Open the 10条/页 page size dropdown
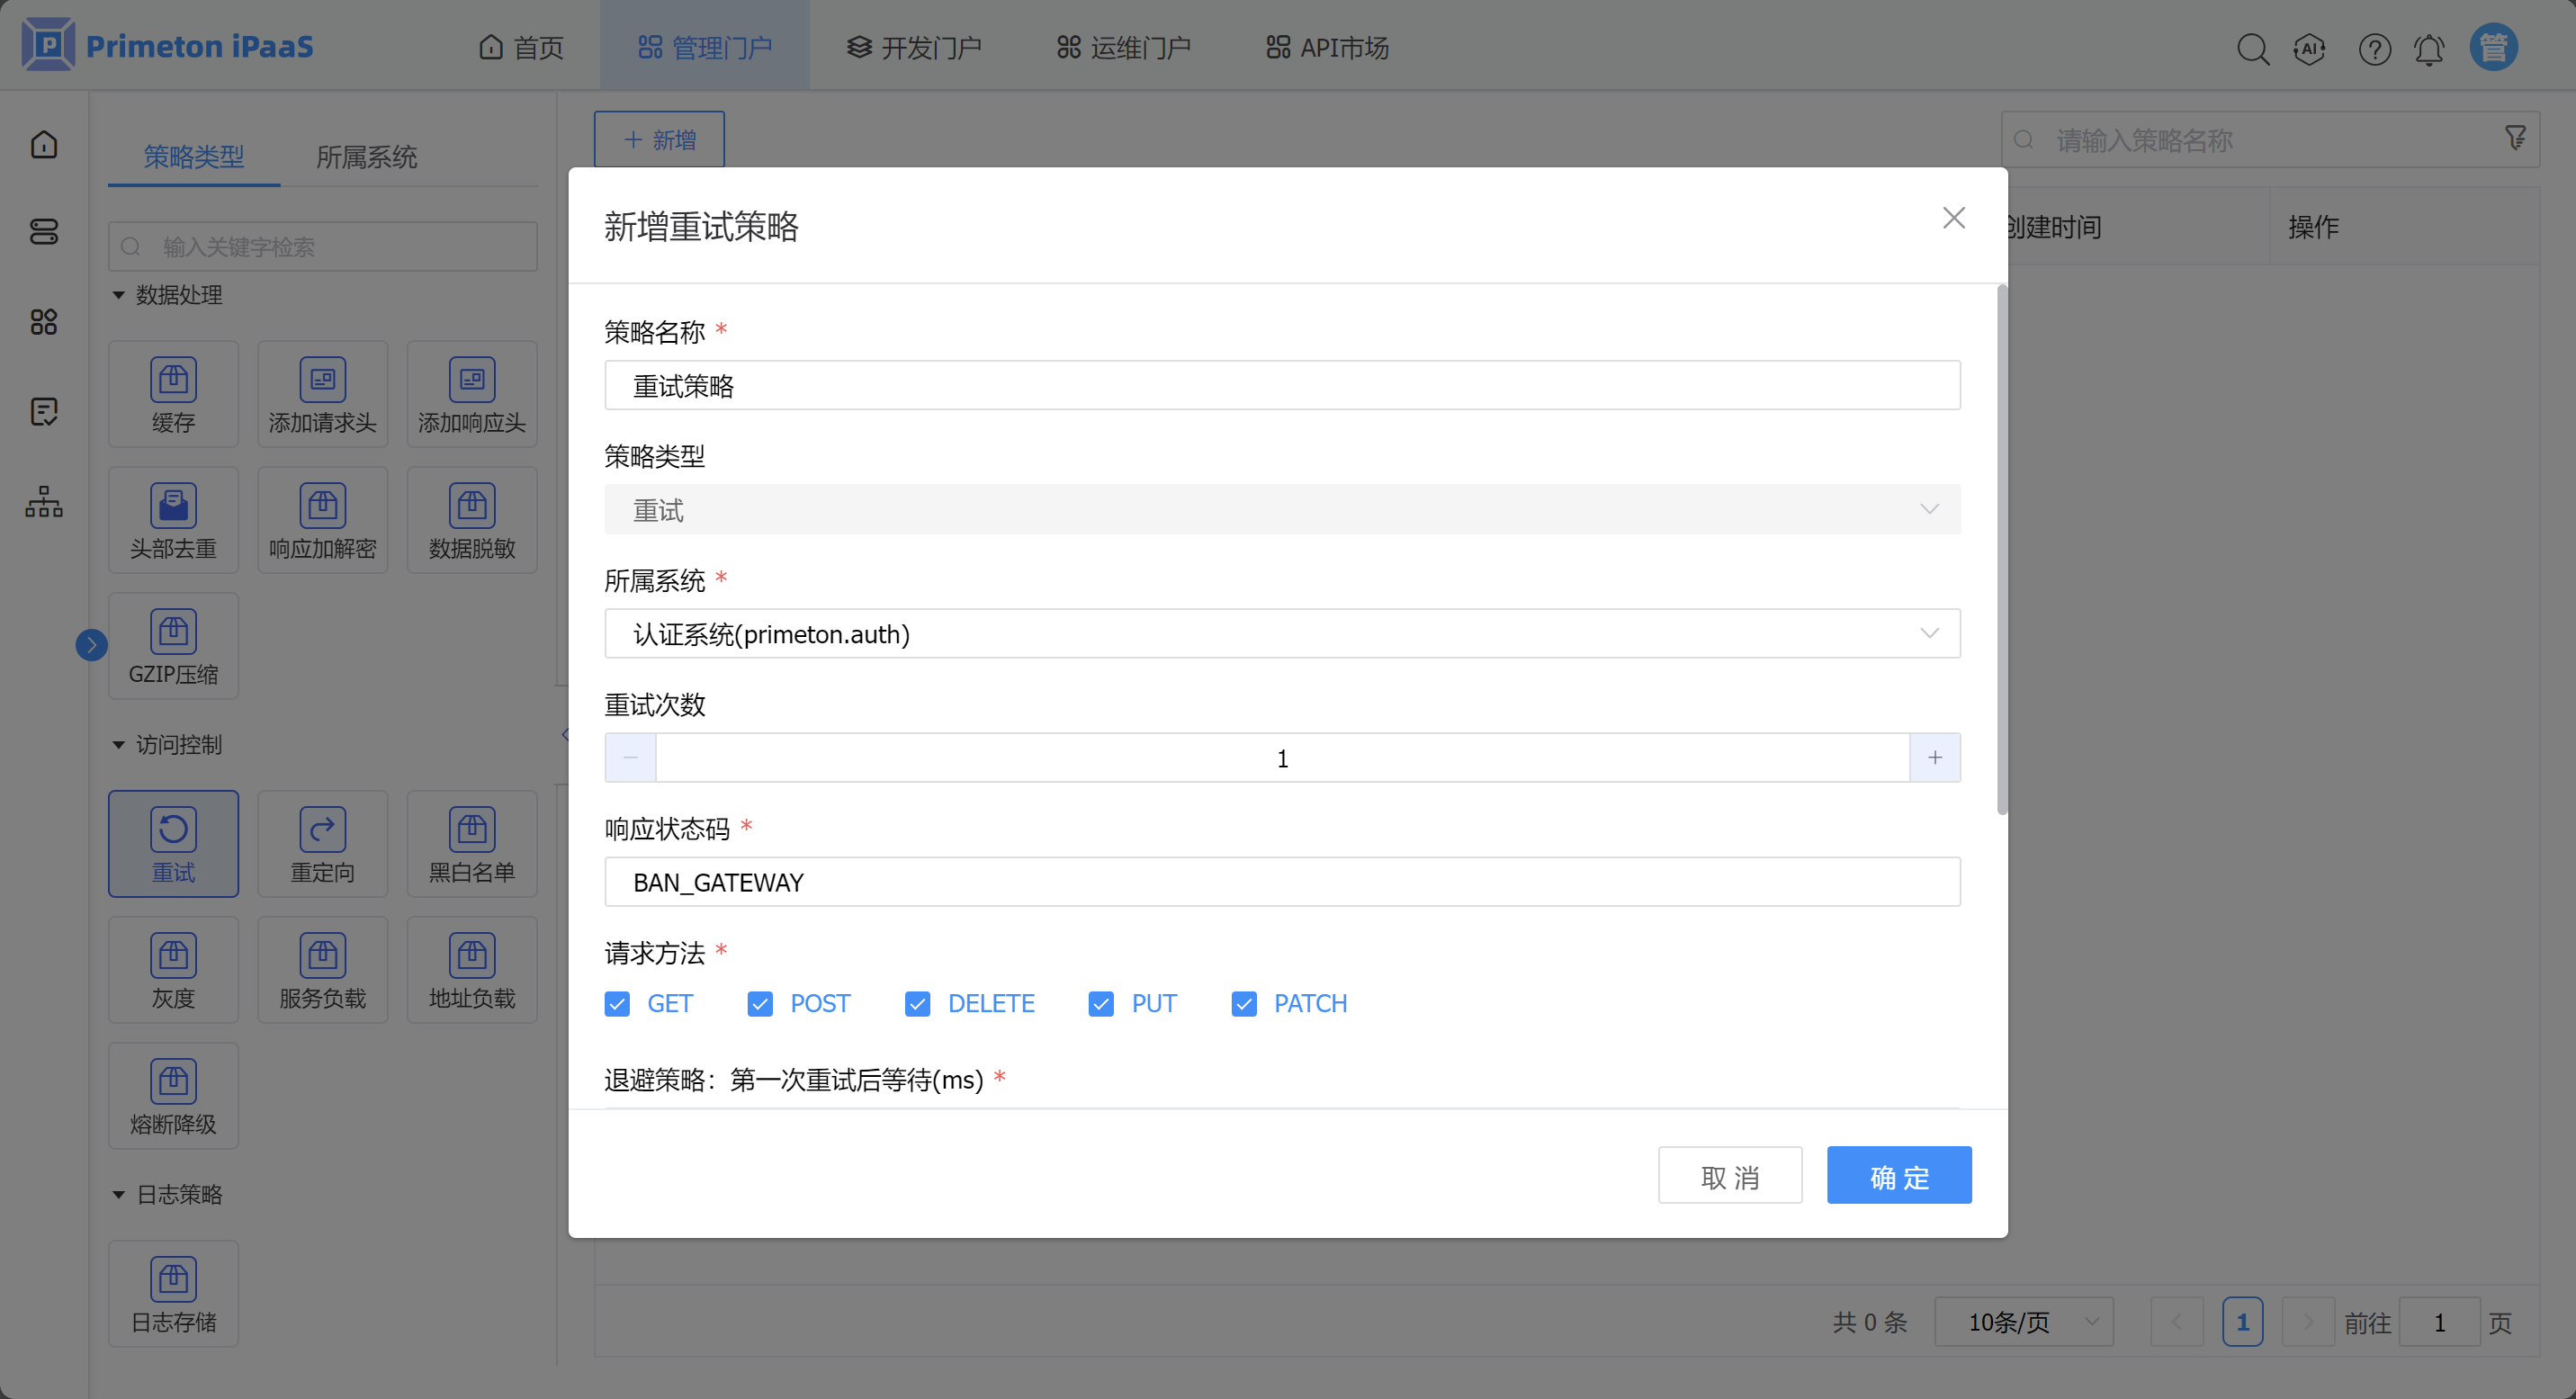The image size is (2576, 1399). 2023,1321
